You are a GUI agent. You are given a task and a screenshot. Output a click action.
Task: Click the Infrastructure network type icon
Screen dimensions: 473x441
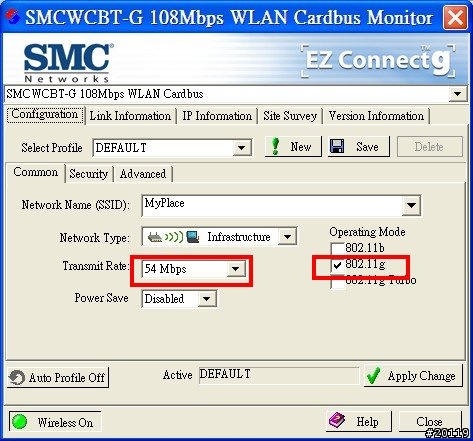pos(173,237)
